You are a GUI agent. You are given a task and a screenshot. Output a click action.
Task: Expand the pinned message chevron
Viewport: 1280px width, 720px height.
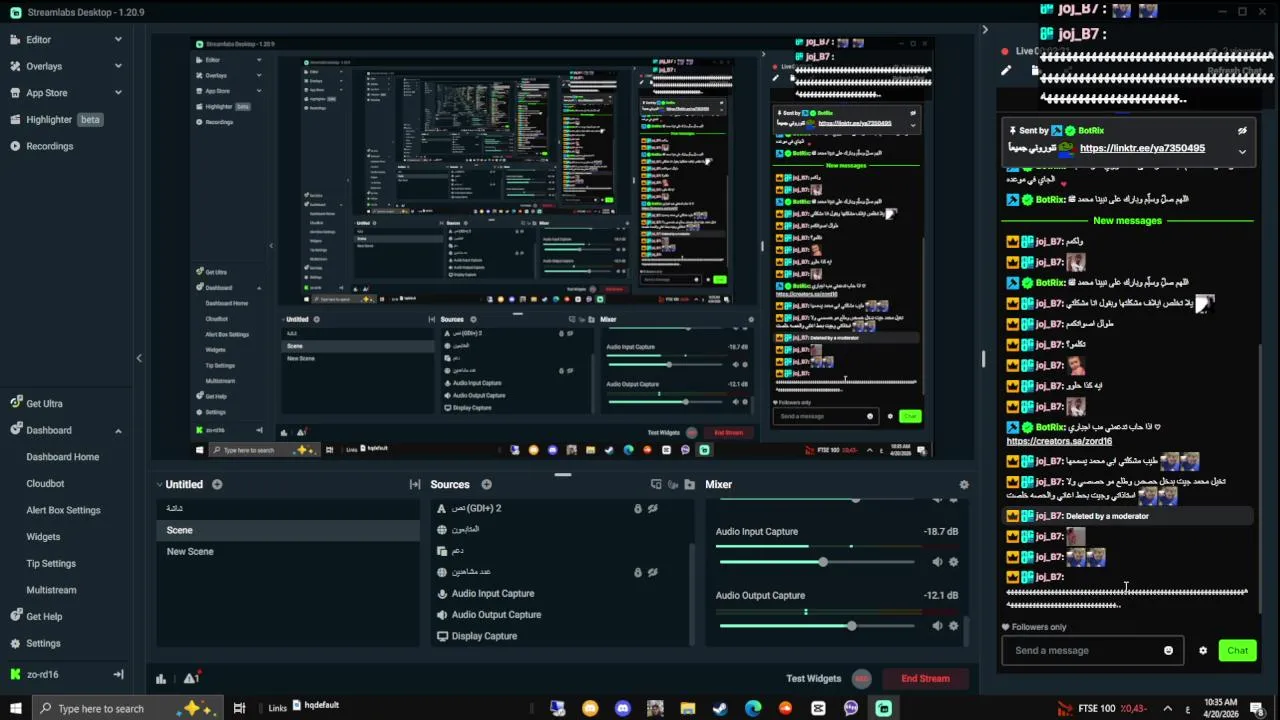1242,152
